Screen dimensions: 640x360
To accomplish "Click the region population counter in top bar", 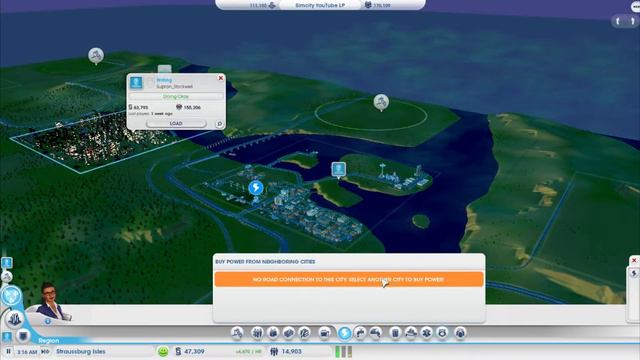I will (378, 5).
